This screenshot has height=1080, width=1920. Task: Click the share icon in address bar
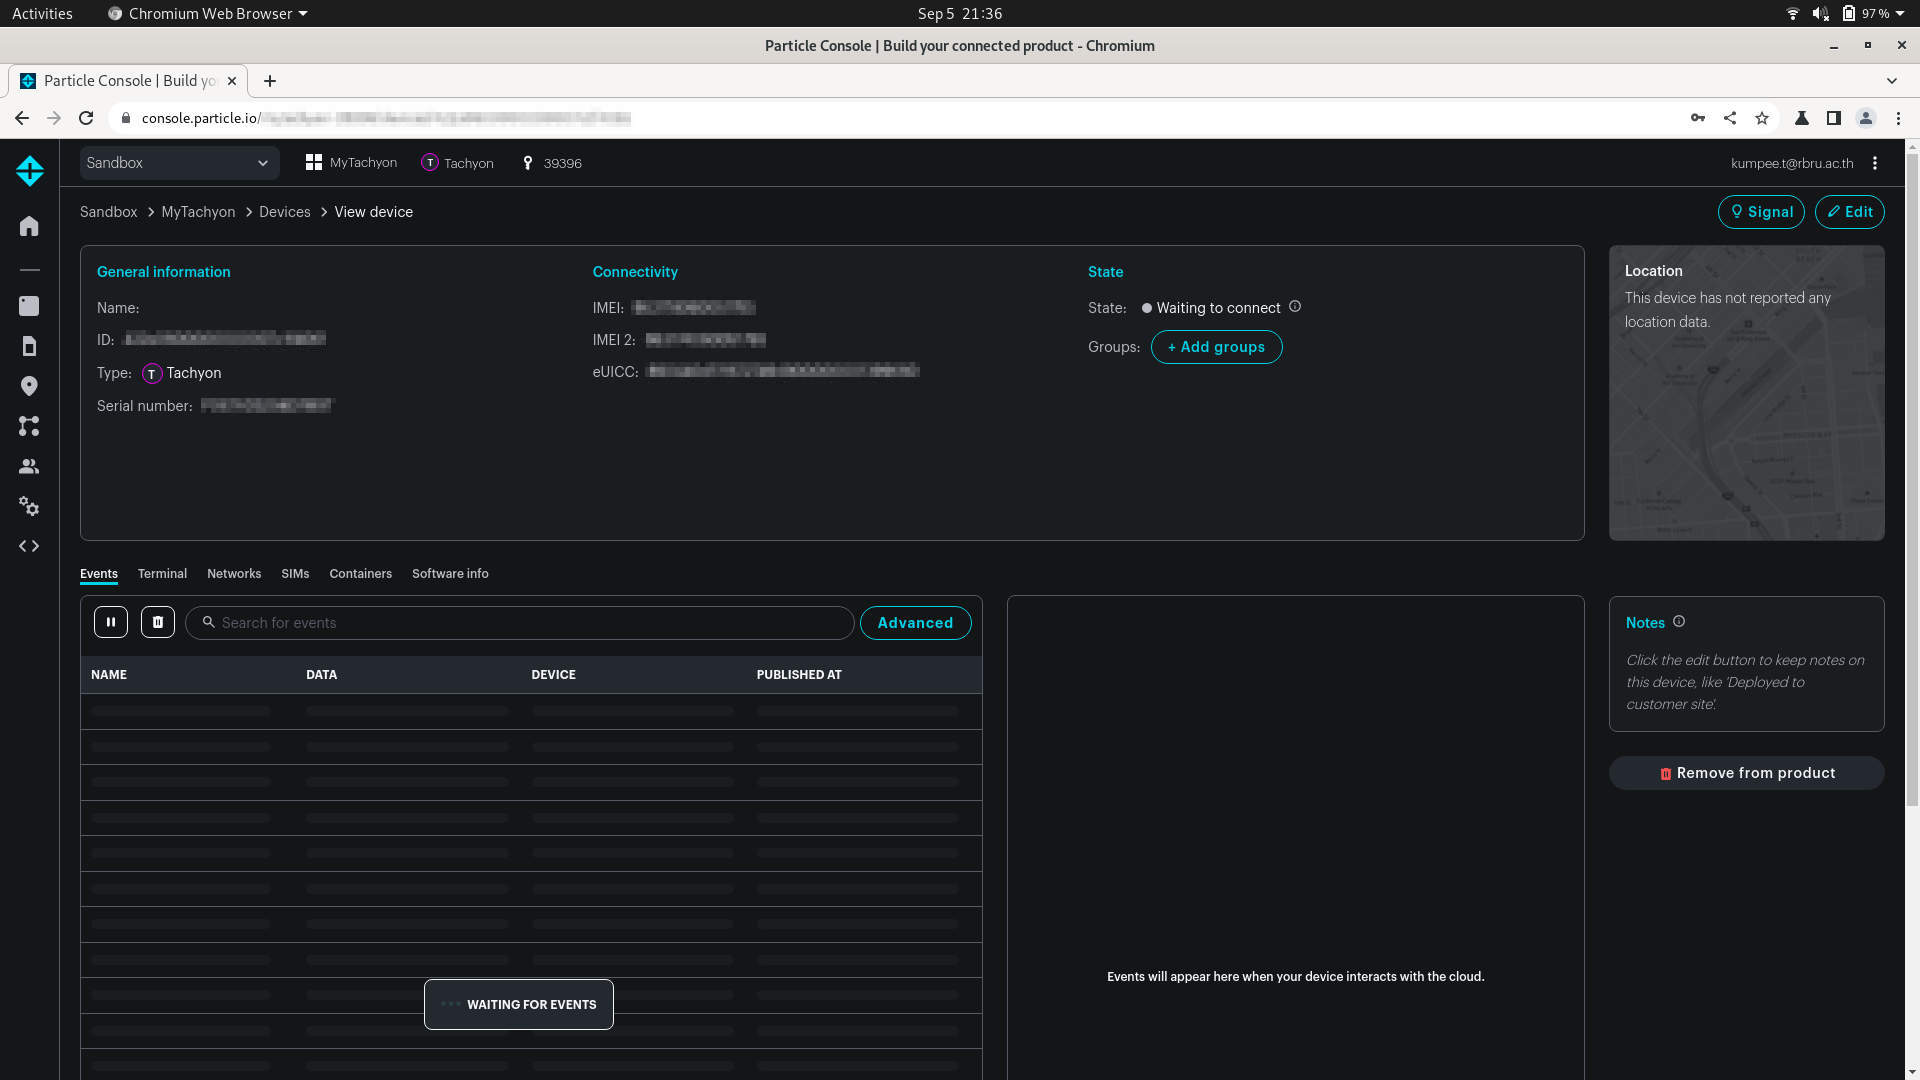point(1730,118)
